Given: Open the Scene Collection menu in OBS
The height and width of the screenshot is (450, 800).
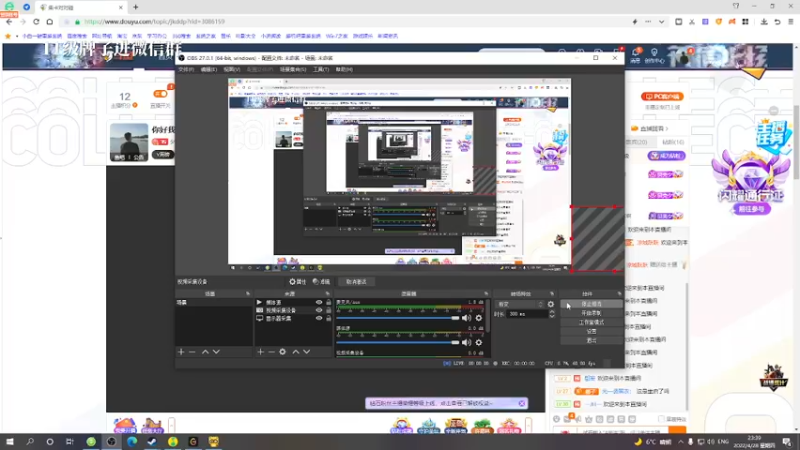Looking at the screenshot, I should pyautogui.click(x=293, y=69).
